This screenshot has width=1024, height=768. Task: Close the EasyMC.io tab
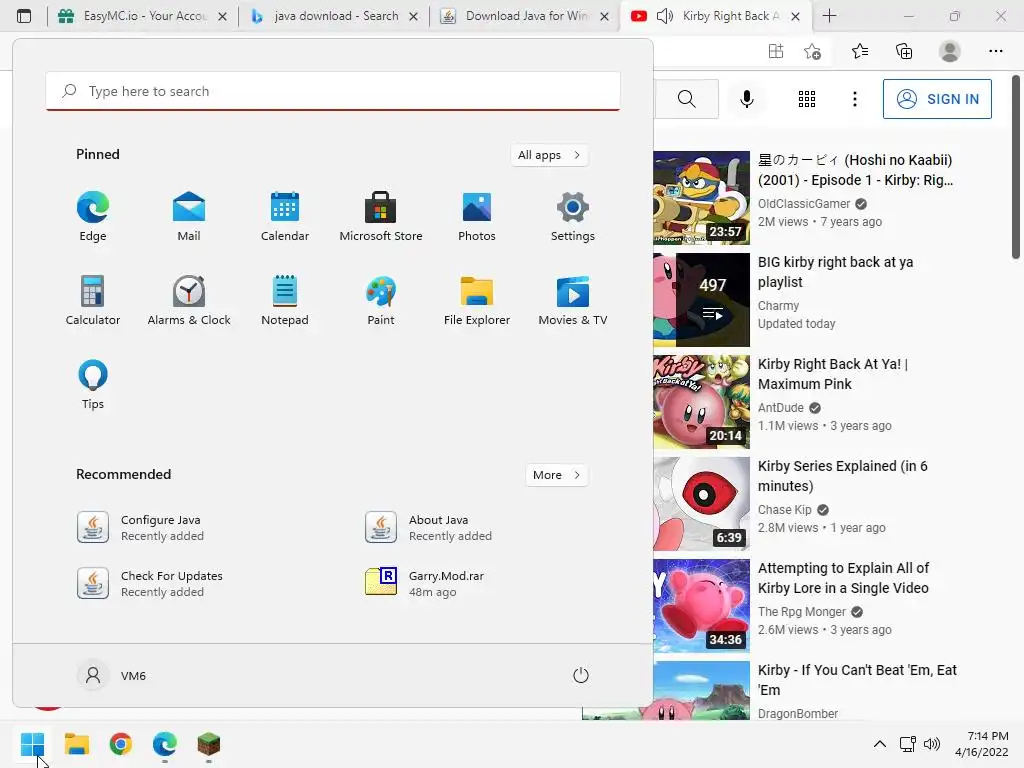point(222,16)
